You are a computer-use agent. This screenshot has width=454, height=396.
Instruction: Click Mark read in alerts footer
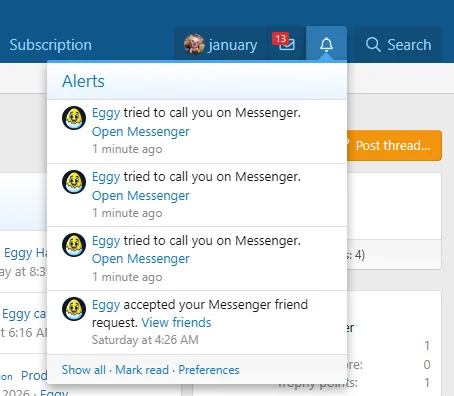pos(142,370)
